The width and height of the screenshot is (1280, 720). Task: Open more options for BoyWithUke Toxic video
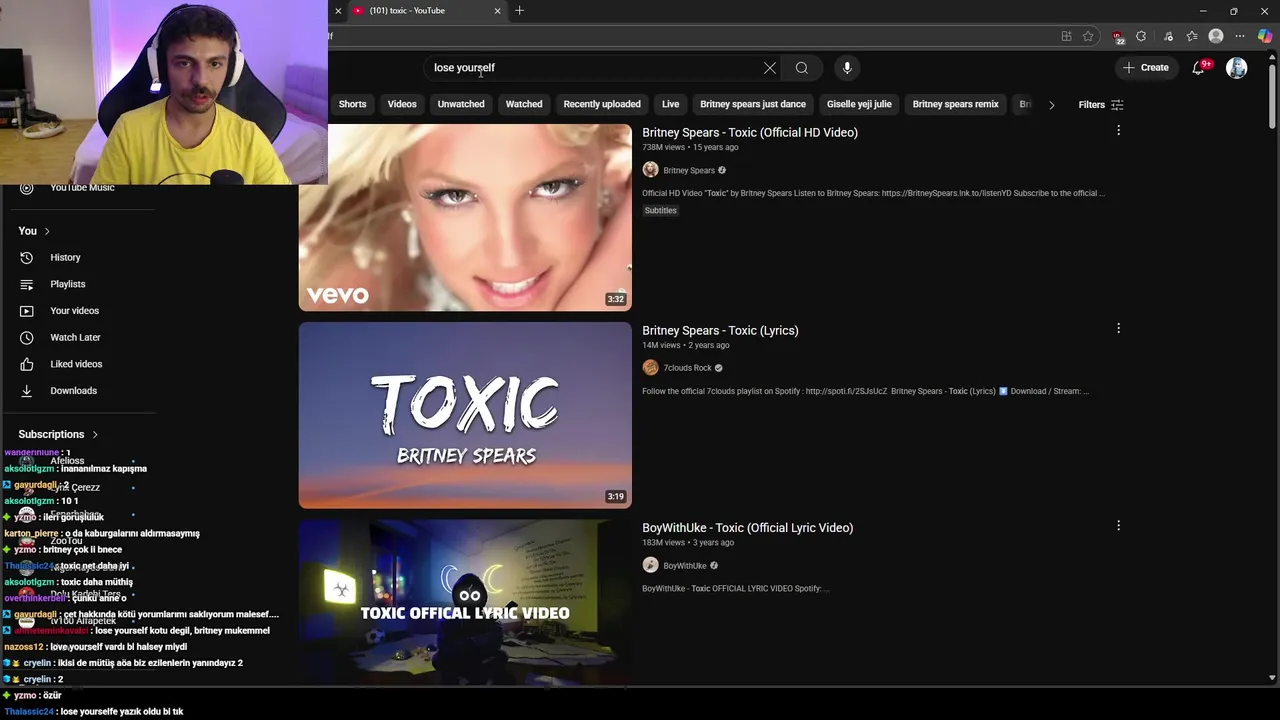[1118, 526]
